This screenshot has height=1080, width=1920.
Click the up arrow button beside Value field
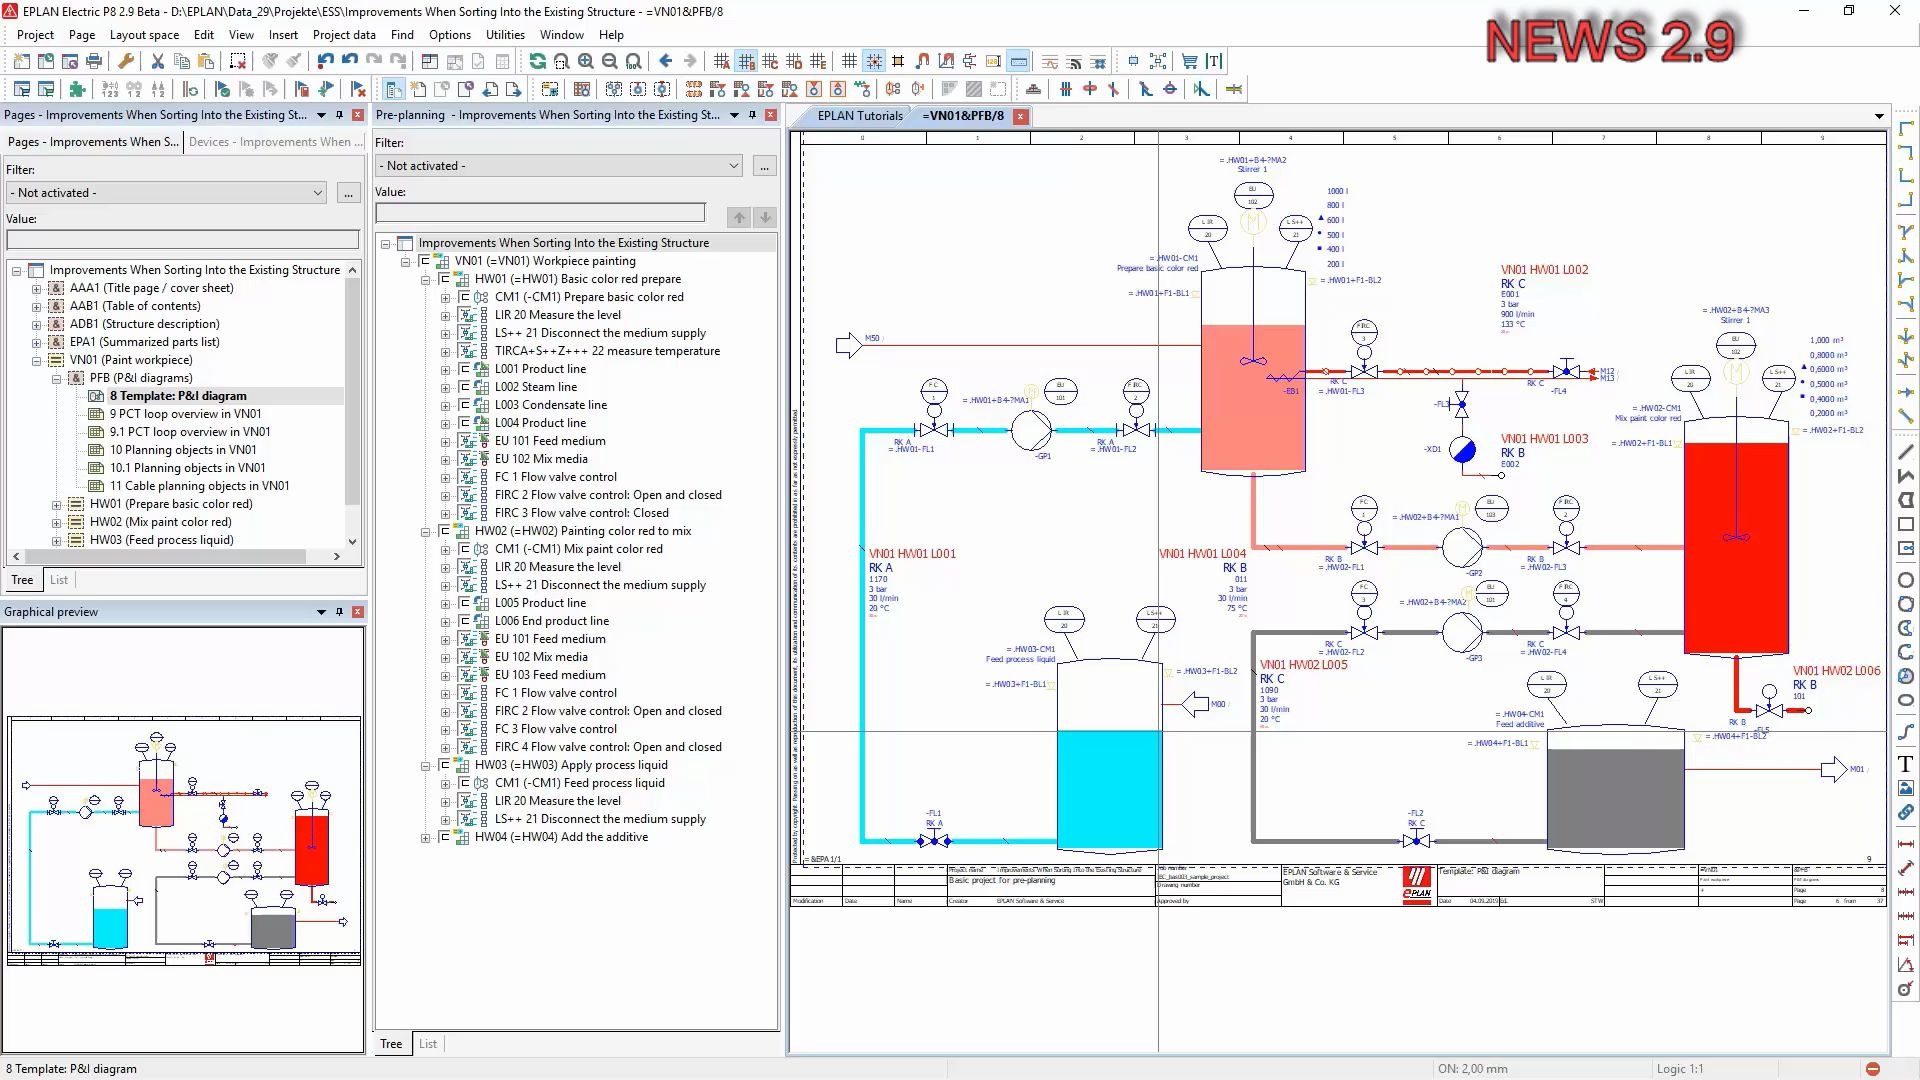(x=739, y=217)
